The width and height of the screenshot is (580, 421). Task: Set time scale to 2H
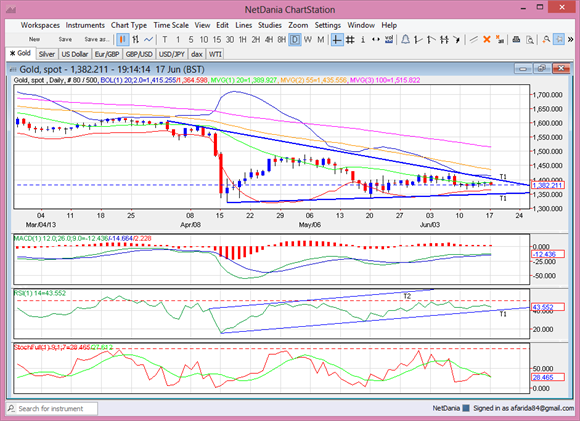[x=256, y=40]
